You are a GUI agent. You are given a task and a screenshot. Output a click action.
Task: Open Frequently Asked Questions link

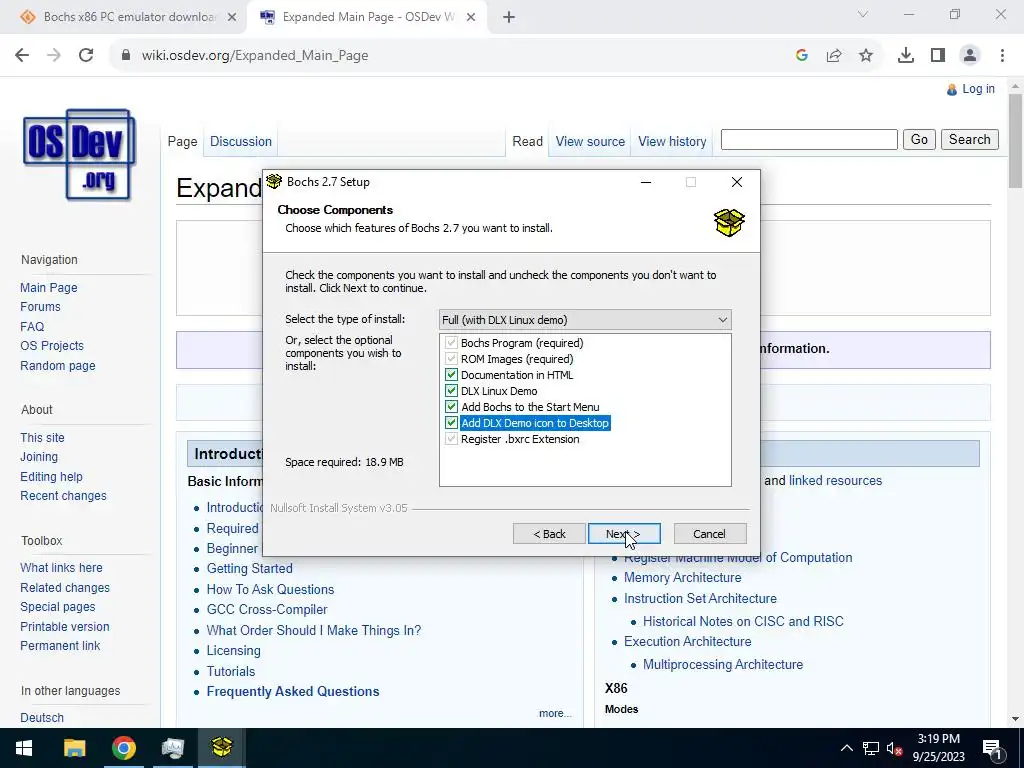[x=293, y=691]
